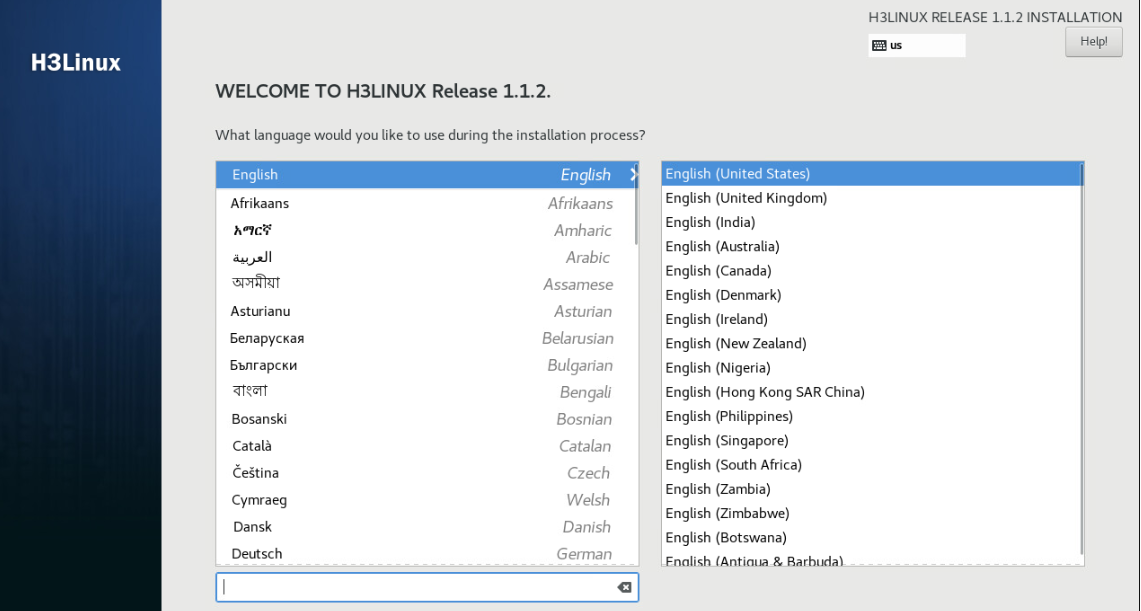The height and width of the screenshot is (611, 1141).
Task: Clear the language search field with backspace icon
Action: (624, 587)
